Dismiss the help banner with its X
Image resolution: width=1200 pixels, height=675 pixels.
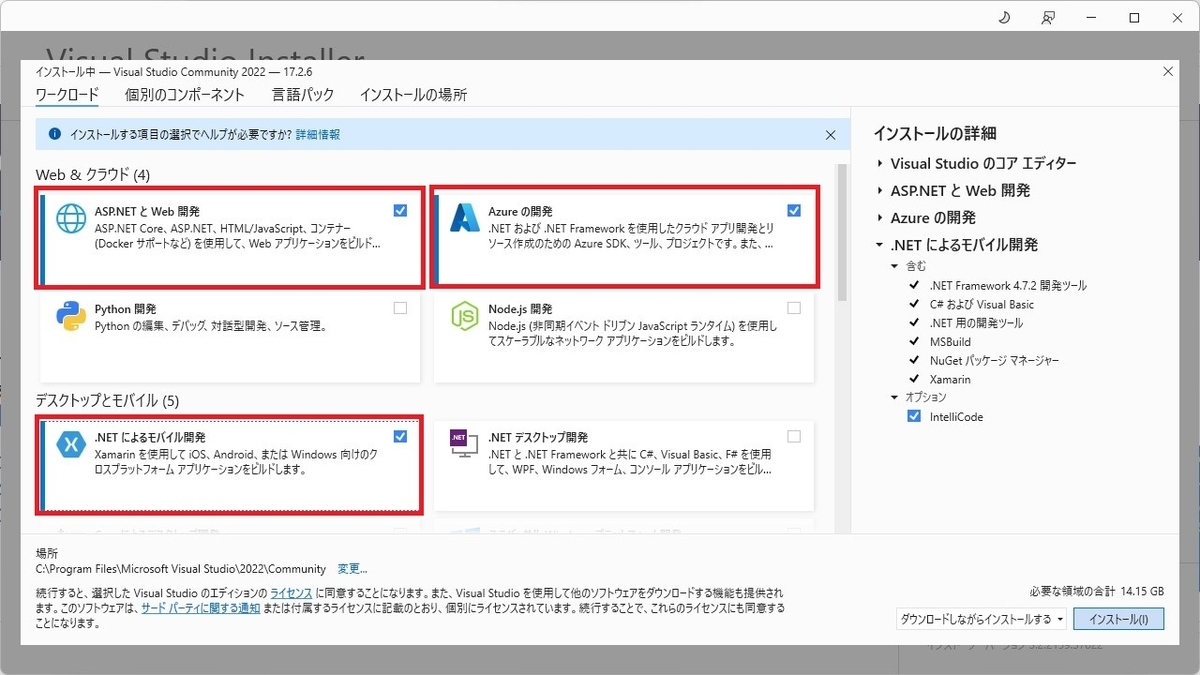[x=830, y=134]
